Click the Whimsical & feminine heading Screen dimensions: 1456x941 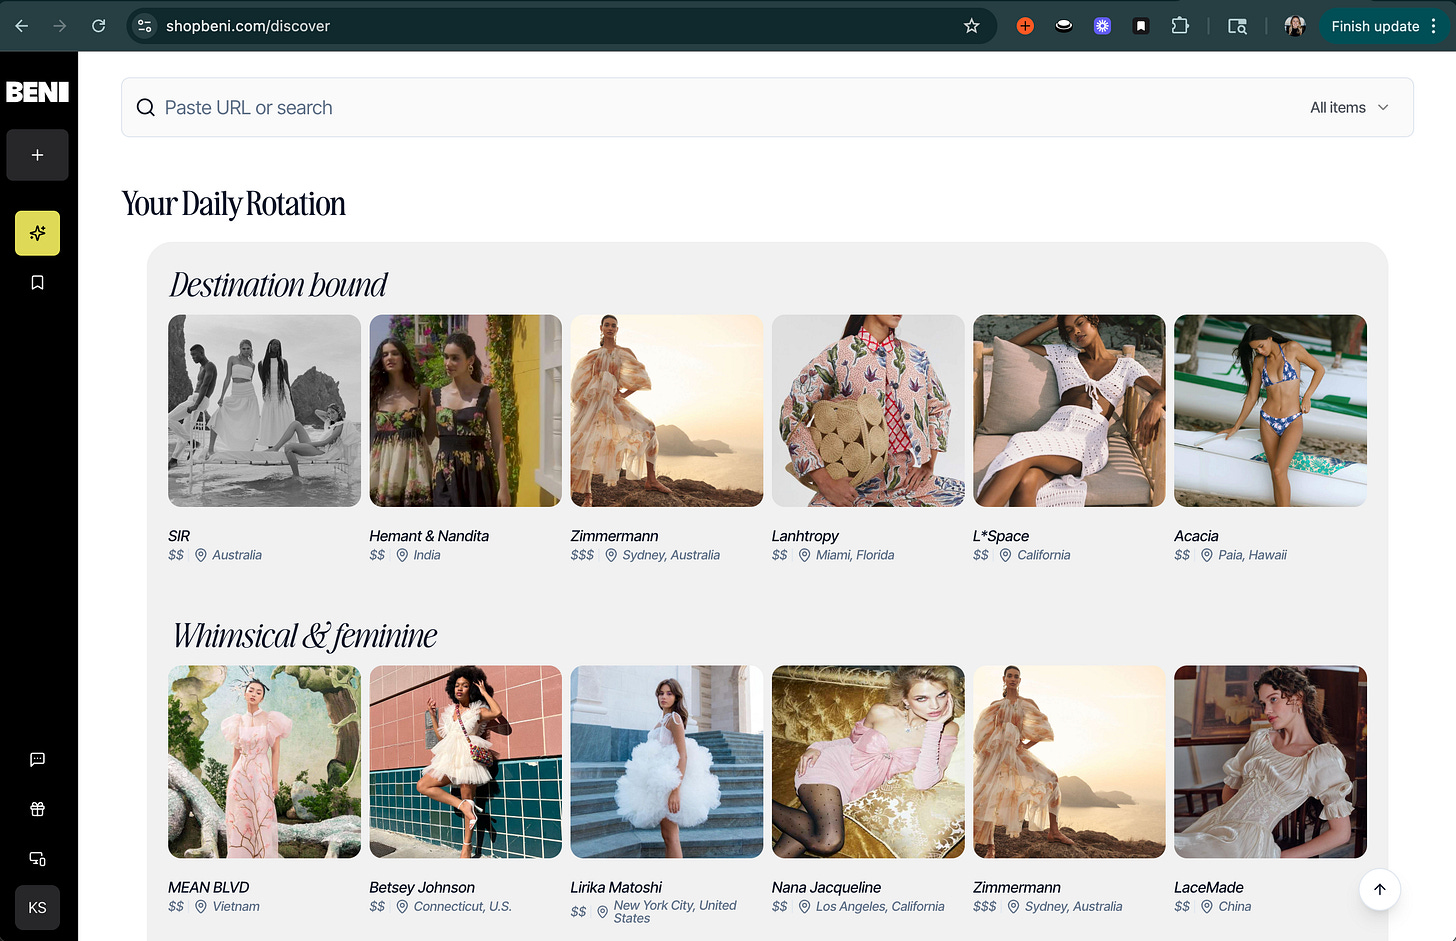[305, 636]
